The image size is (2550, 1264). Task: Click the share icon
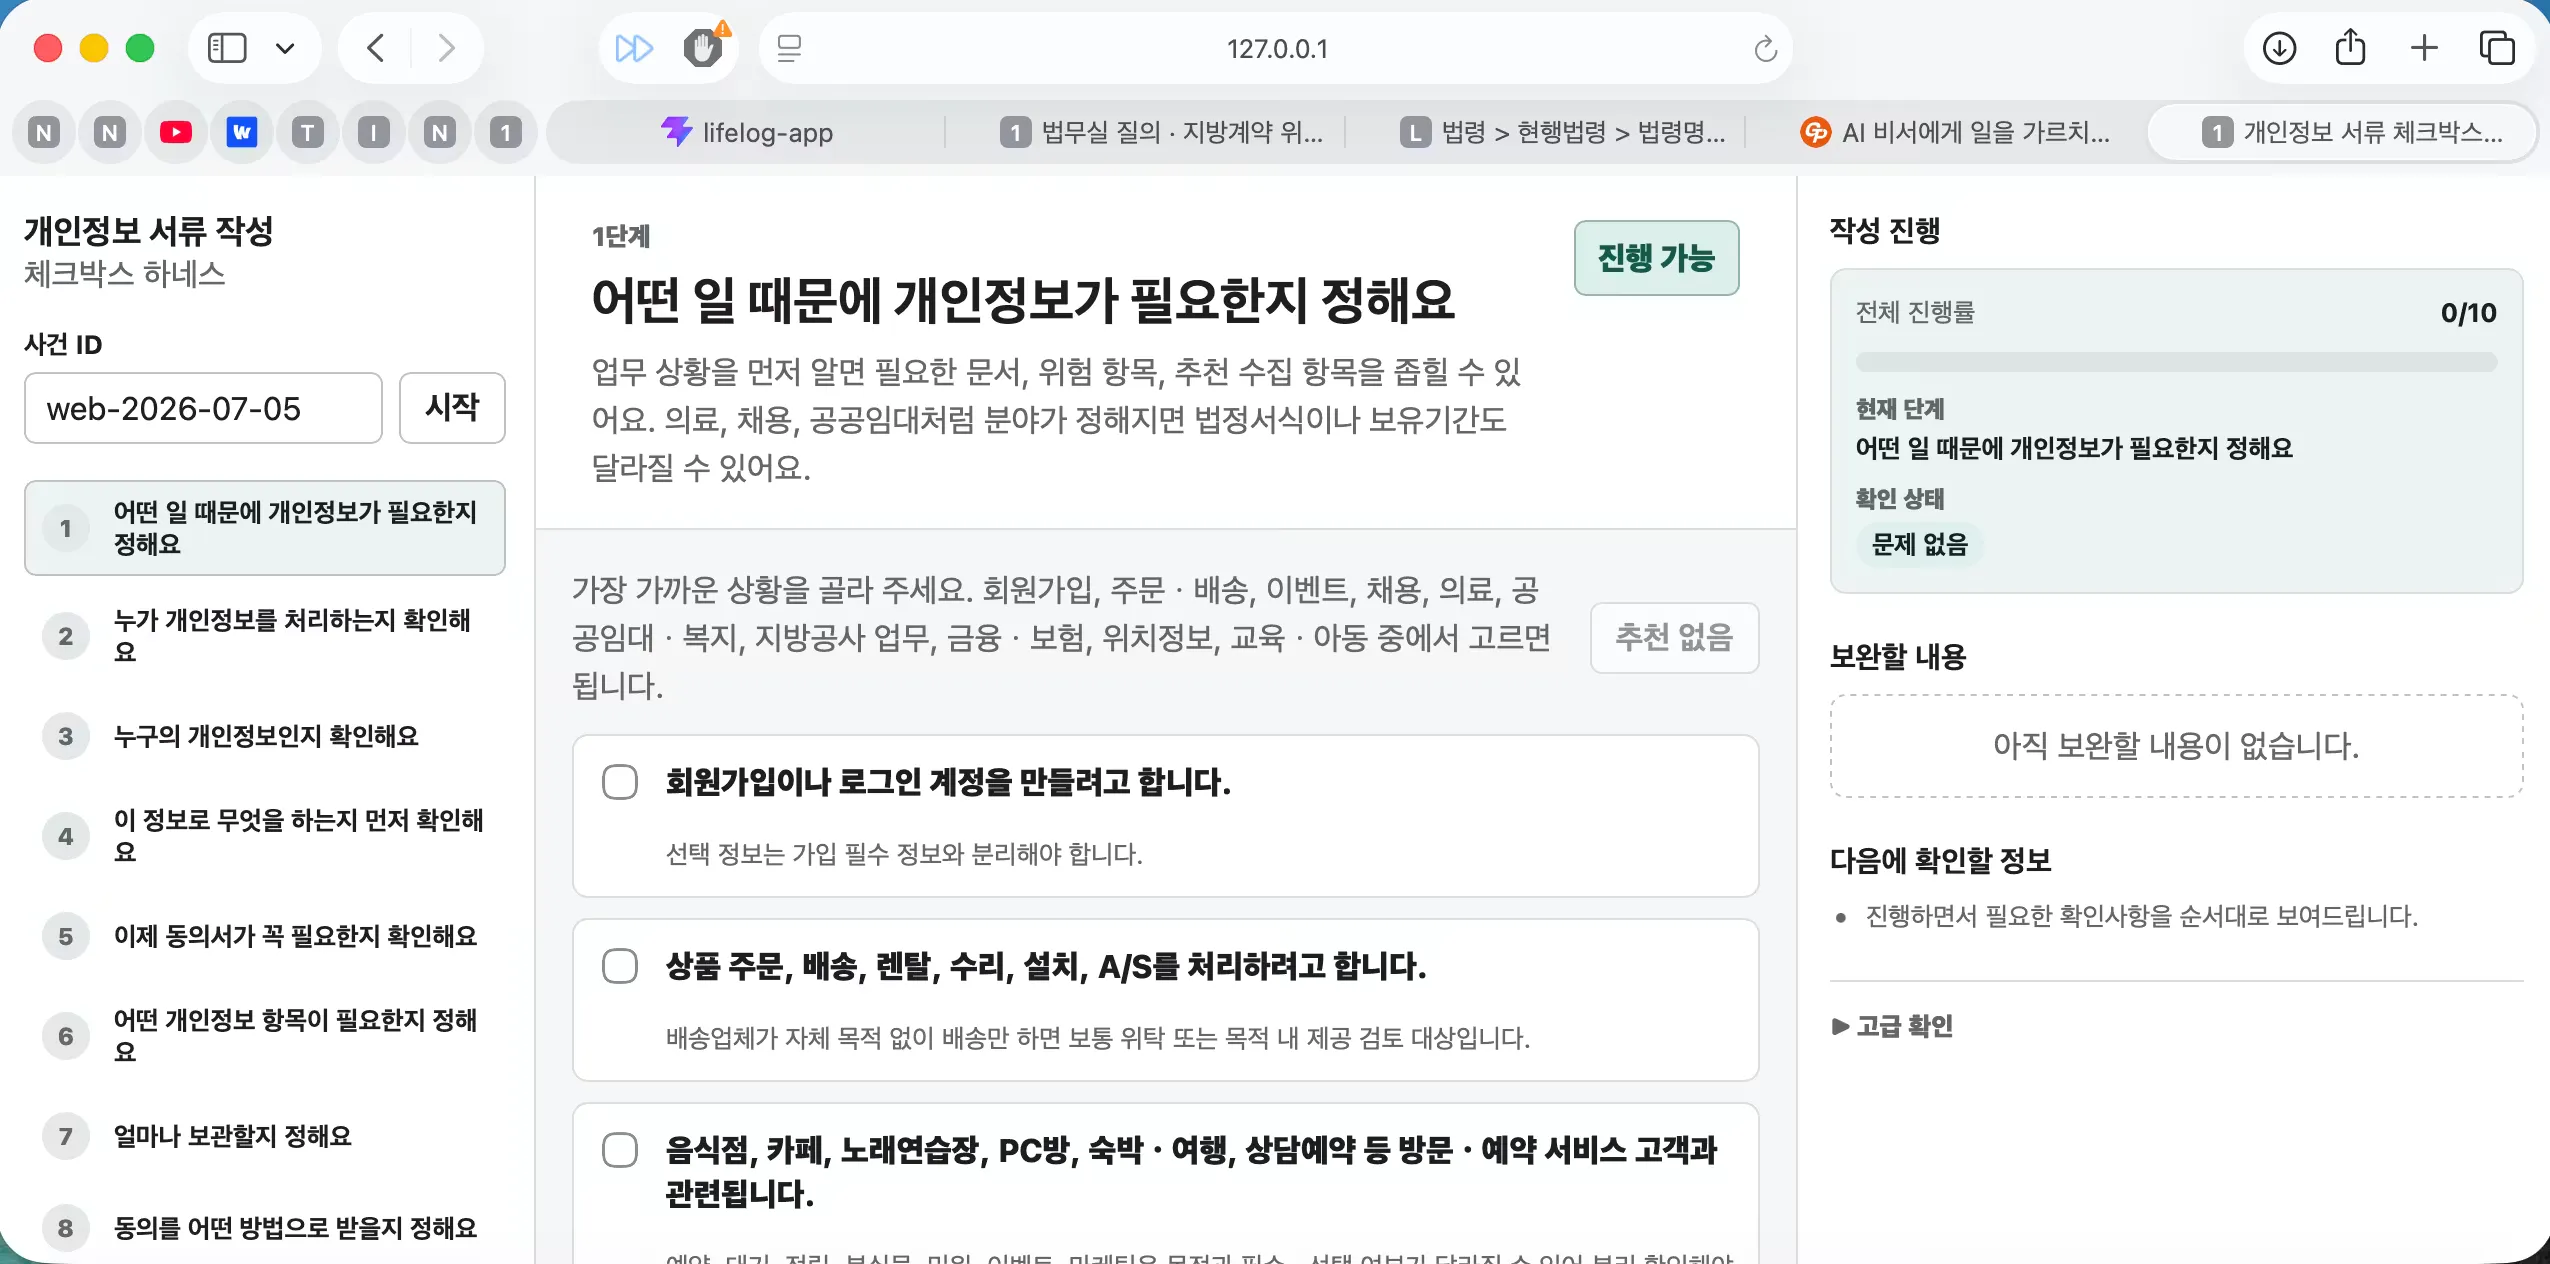(x=2351, y=48)
